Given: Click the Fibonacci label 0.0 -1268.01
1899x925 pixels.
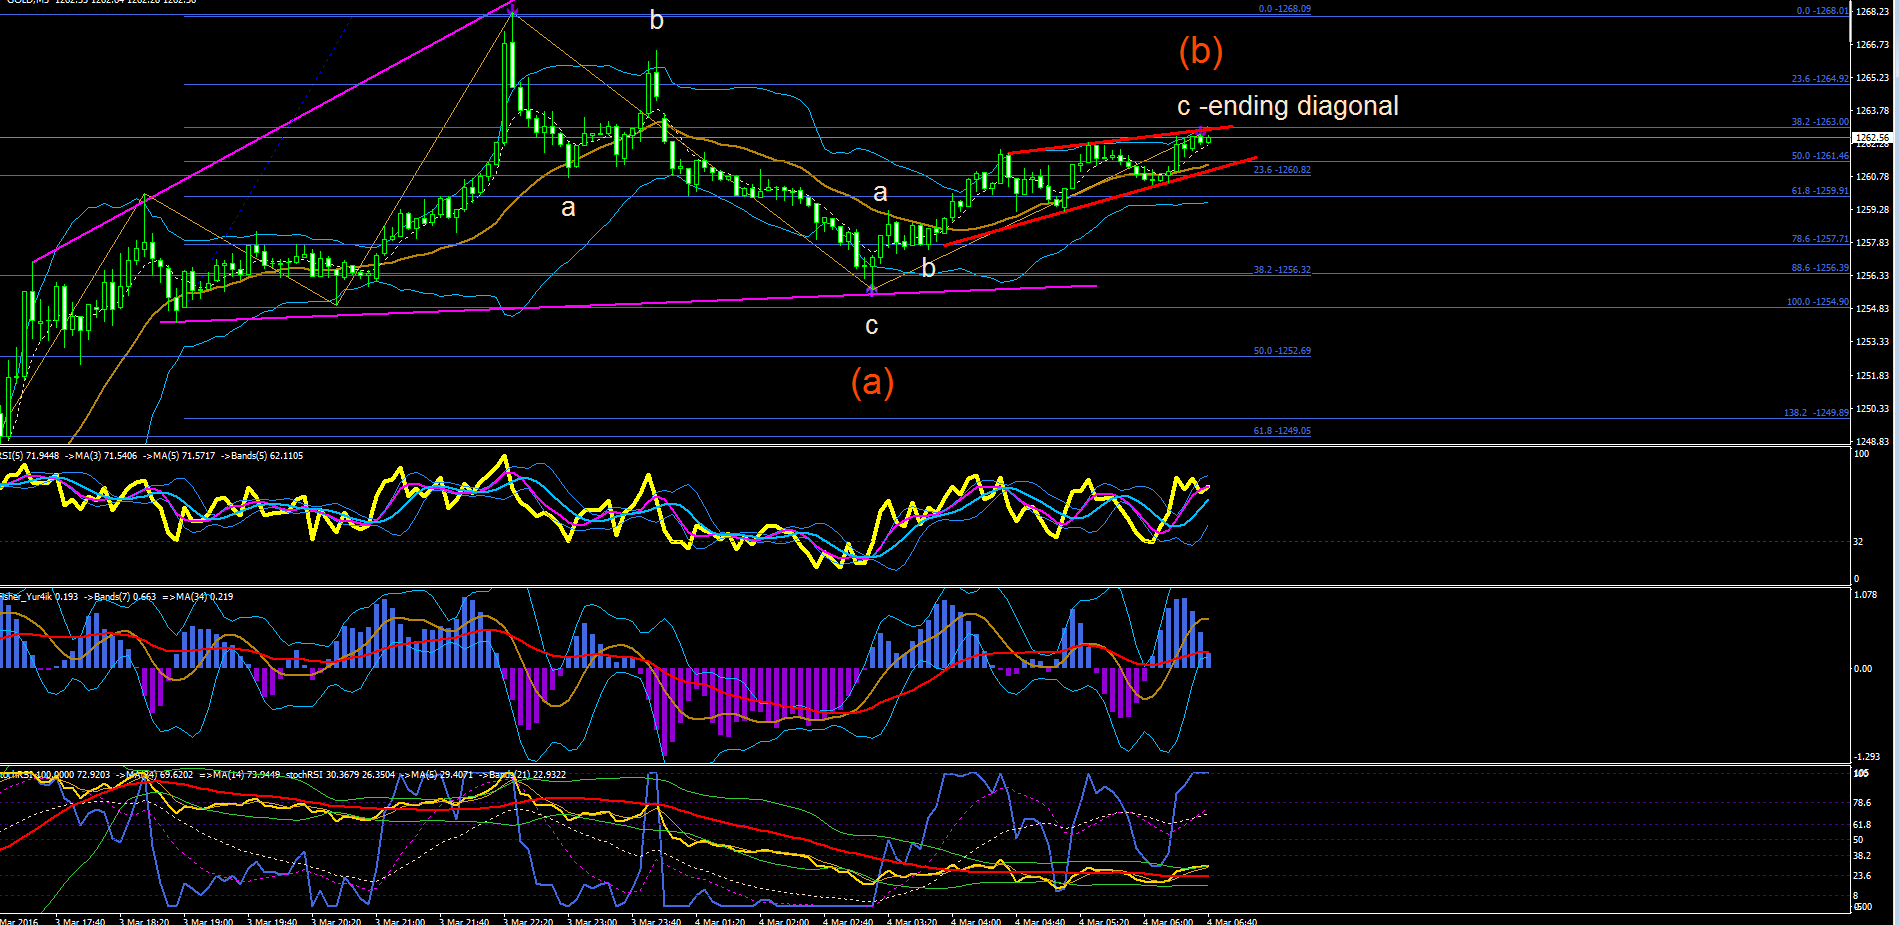Looking at the screenshot, I should [x=1822, y=11].
